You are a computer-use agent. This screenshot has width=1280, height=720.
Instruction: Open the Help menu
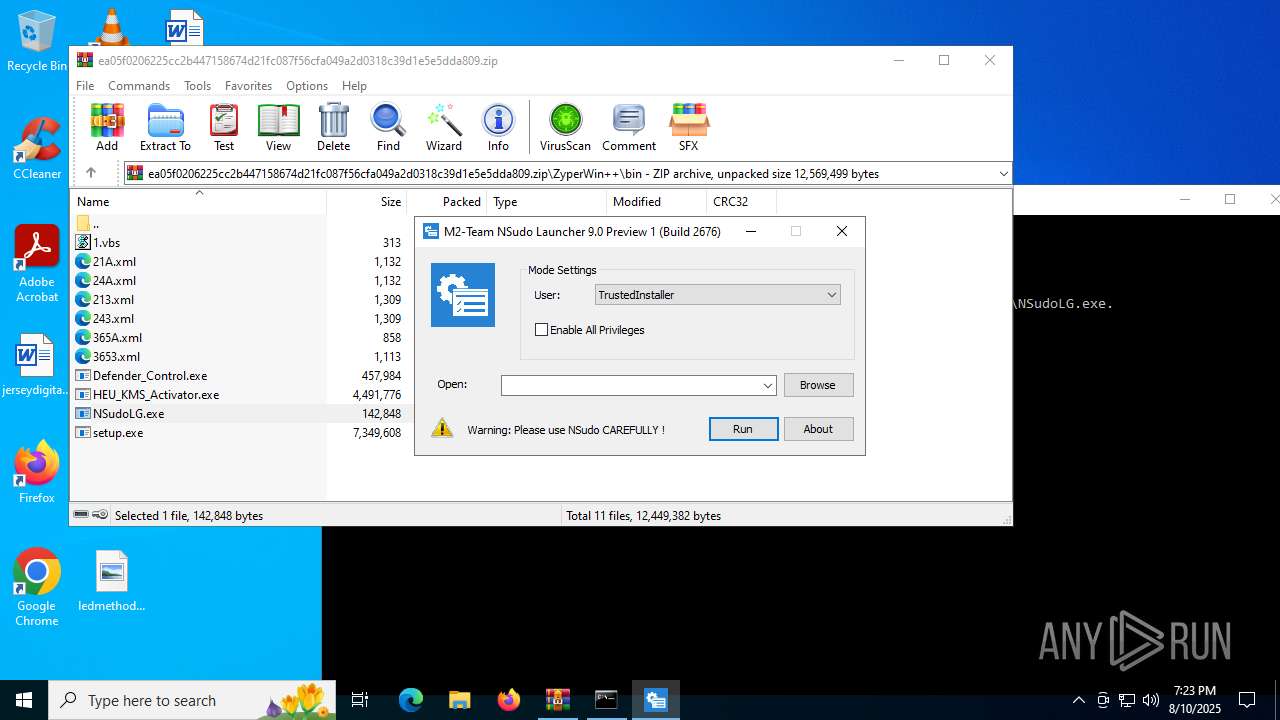pyautogui.click(x=354, y=86)
